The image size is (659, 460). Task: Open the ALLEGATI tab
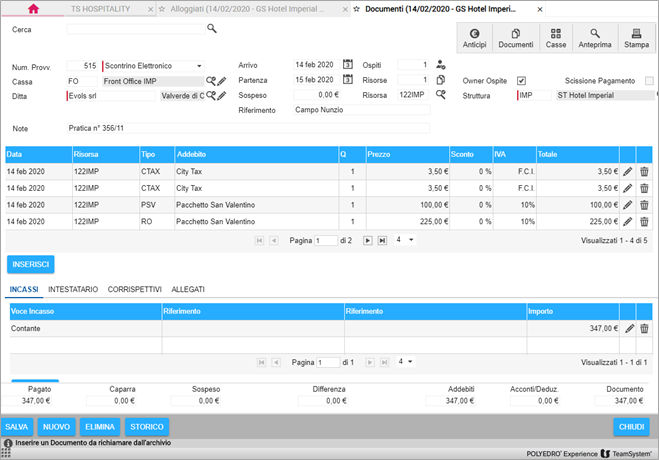(188, 289)
